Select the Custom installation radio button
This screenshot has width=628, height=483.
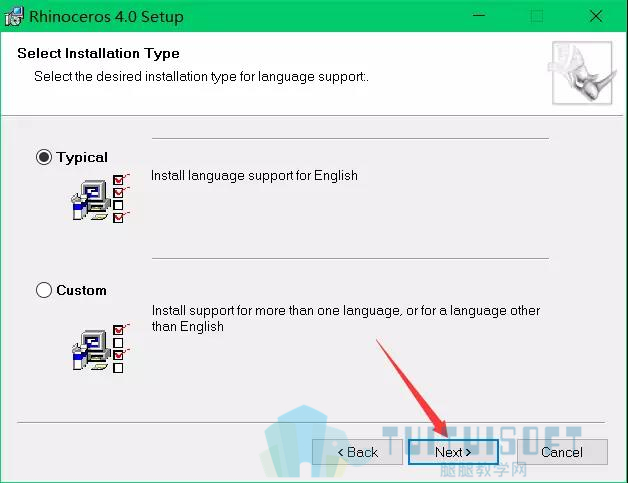pyautogui.click(x=44, y=290)
